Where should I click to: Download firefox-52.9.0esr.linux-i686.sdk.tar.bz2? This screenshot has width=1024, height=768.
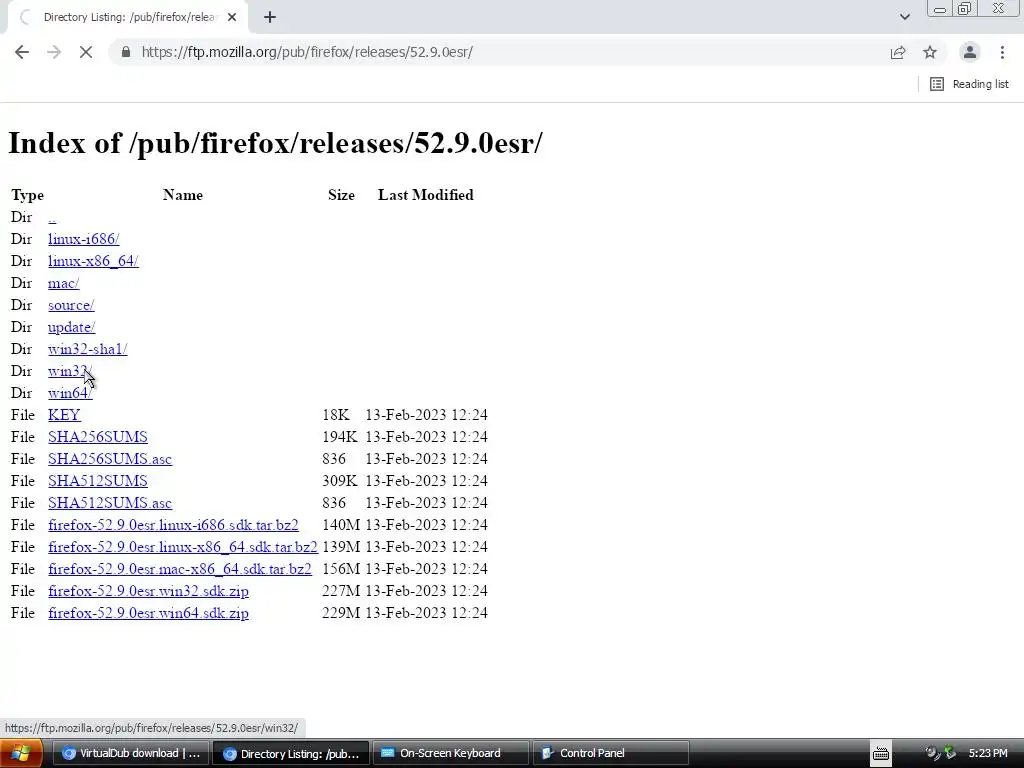point(173,525)
